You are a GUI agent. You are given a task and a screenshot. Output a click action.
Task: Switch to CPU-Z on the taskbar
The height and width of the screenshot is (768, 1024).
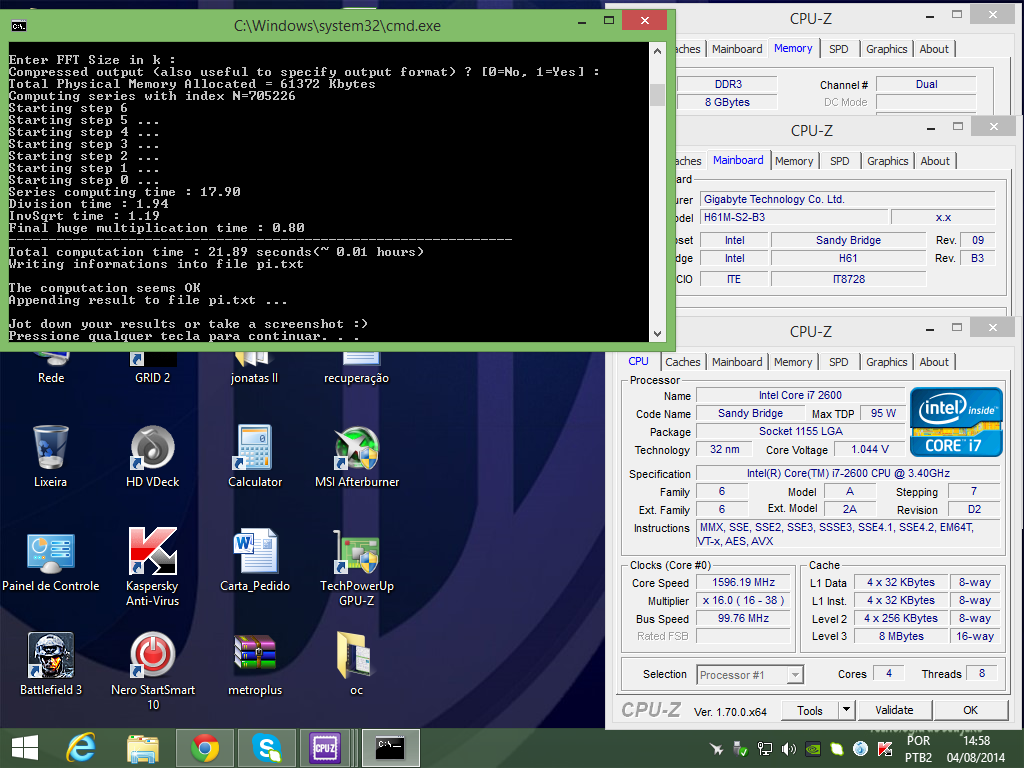tap(326, 748)
